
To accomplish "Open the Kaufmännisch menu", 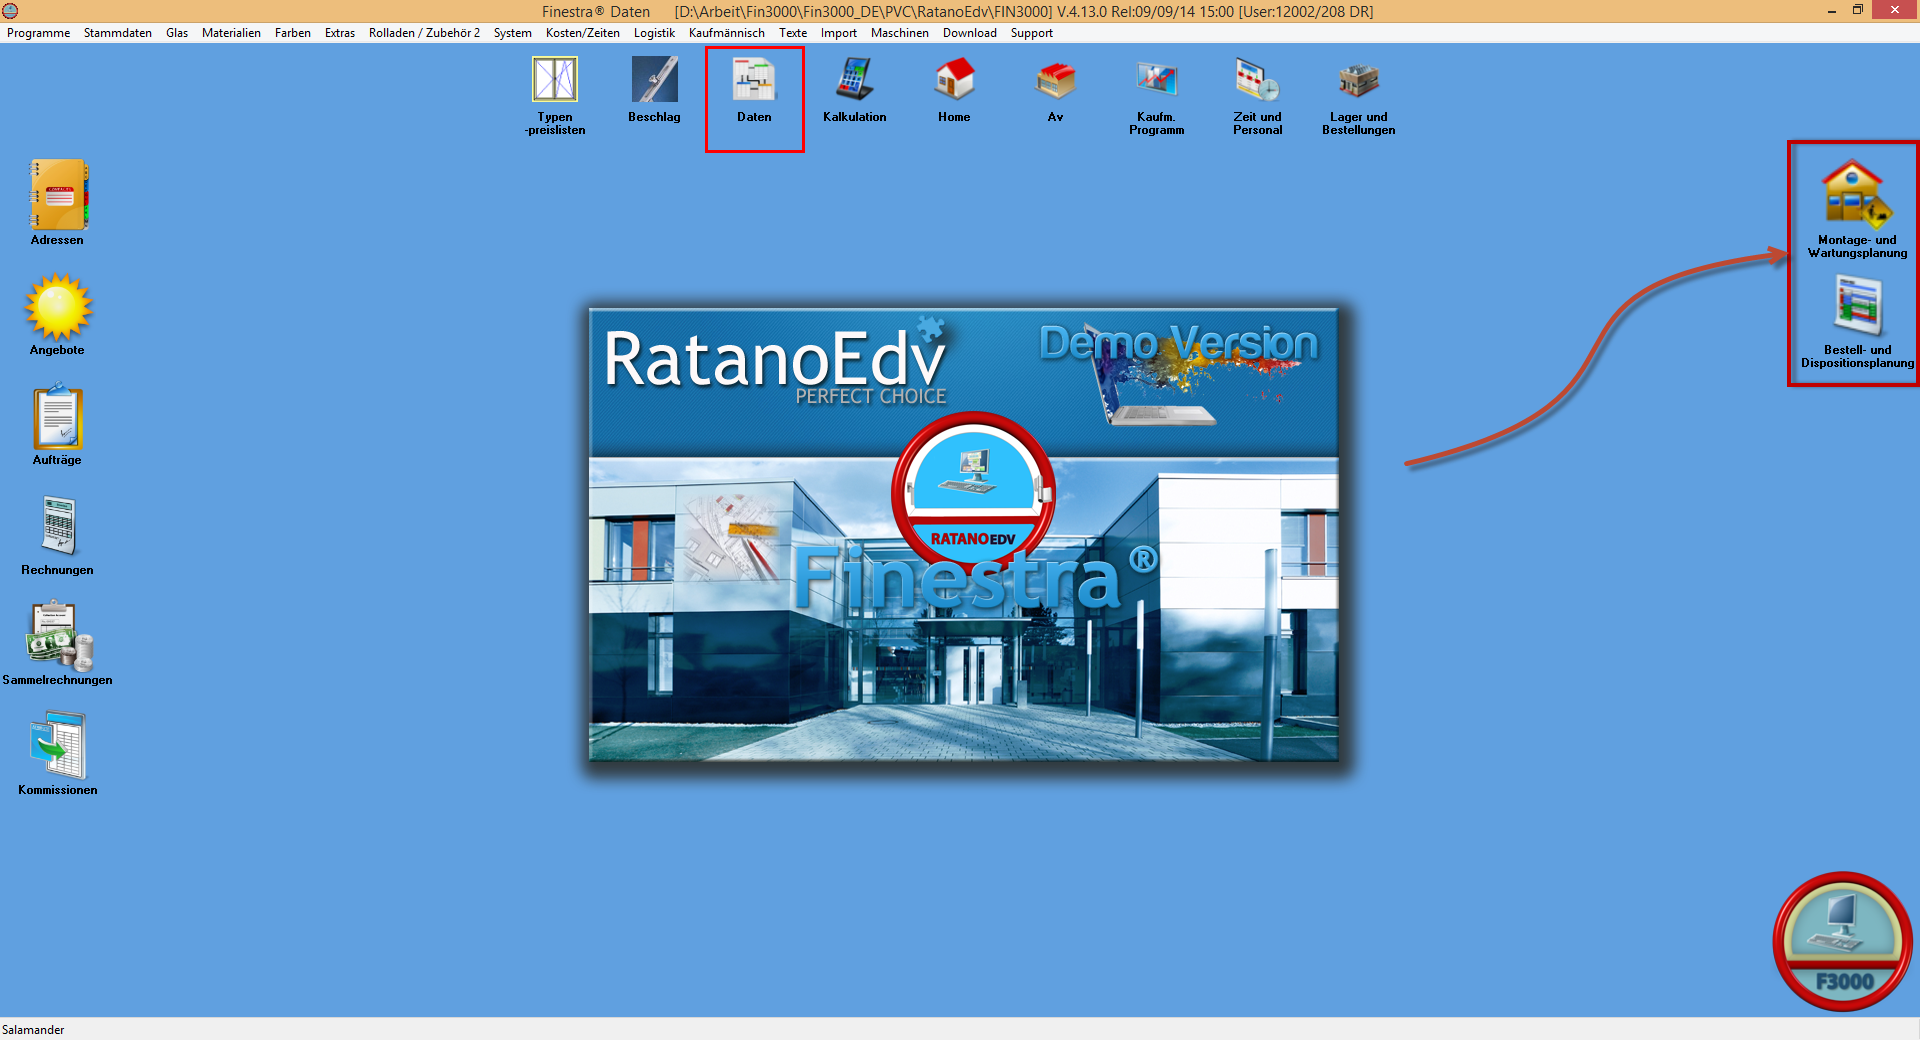I will pos(727,33).
